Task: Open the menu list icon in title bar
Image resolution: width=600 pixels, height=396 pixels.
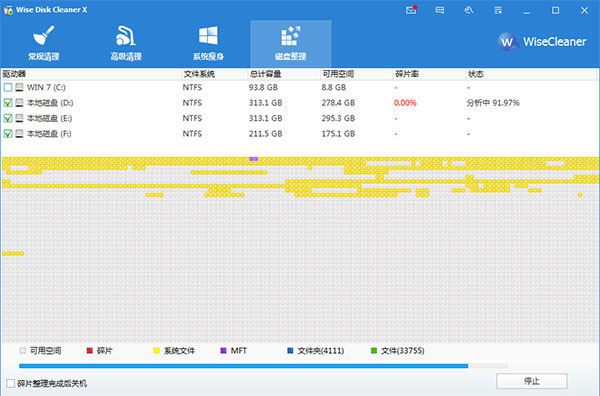Action: 497,10
